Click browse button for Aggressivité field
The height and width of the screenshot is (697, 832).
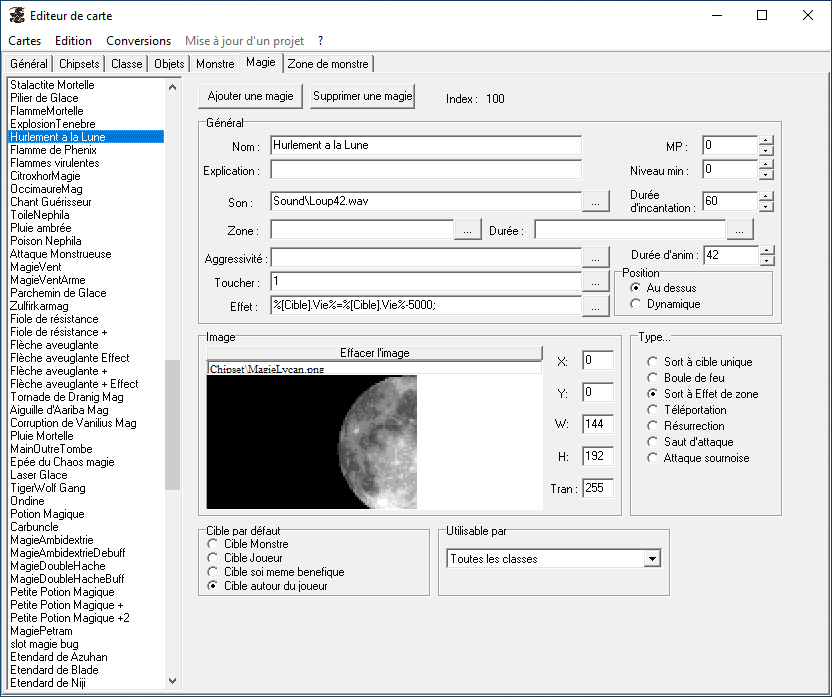coord(595,257)
